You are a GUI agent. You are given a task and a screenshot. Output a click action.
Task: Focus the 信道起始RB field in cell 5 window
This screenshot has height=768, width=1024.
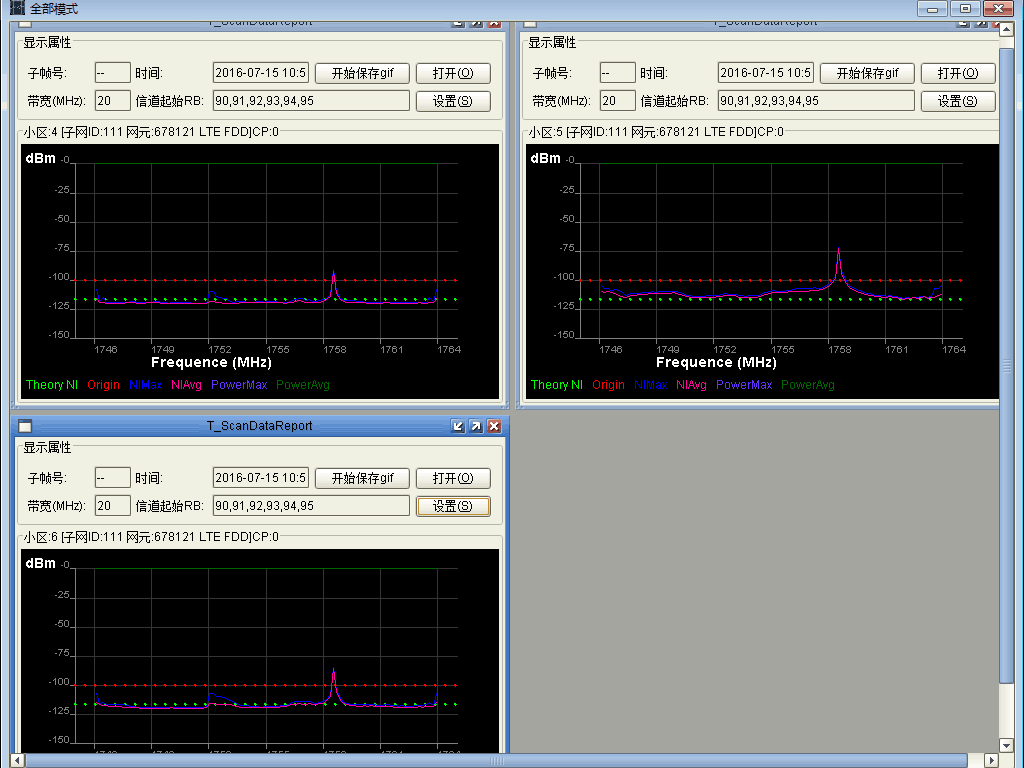click(x=816, y=101)
